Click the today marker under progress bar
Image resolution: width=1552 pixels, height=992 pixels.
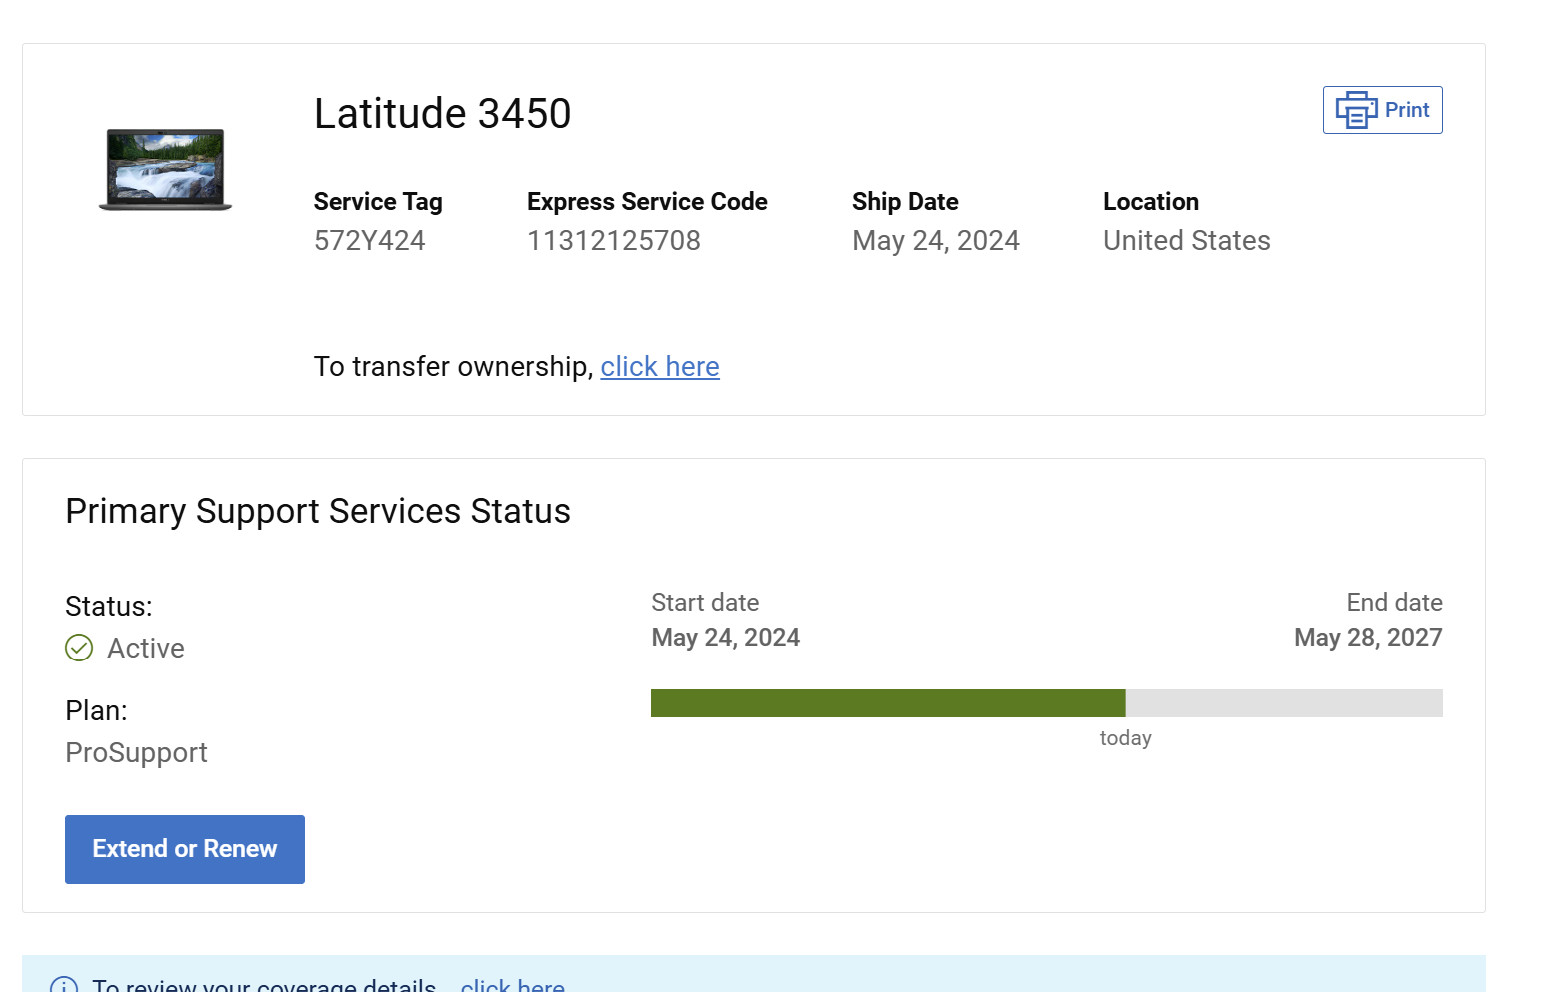[1126, 738]
